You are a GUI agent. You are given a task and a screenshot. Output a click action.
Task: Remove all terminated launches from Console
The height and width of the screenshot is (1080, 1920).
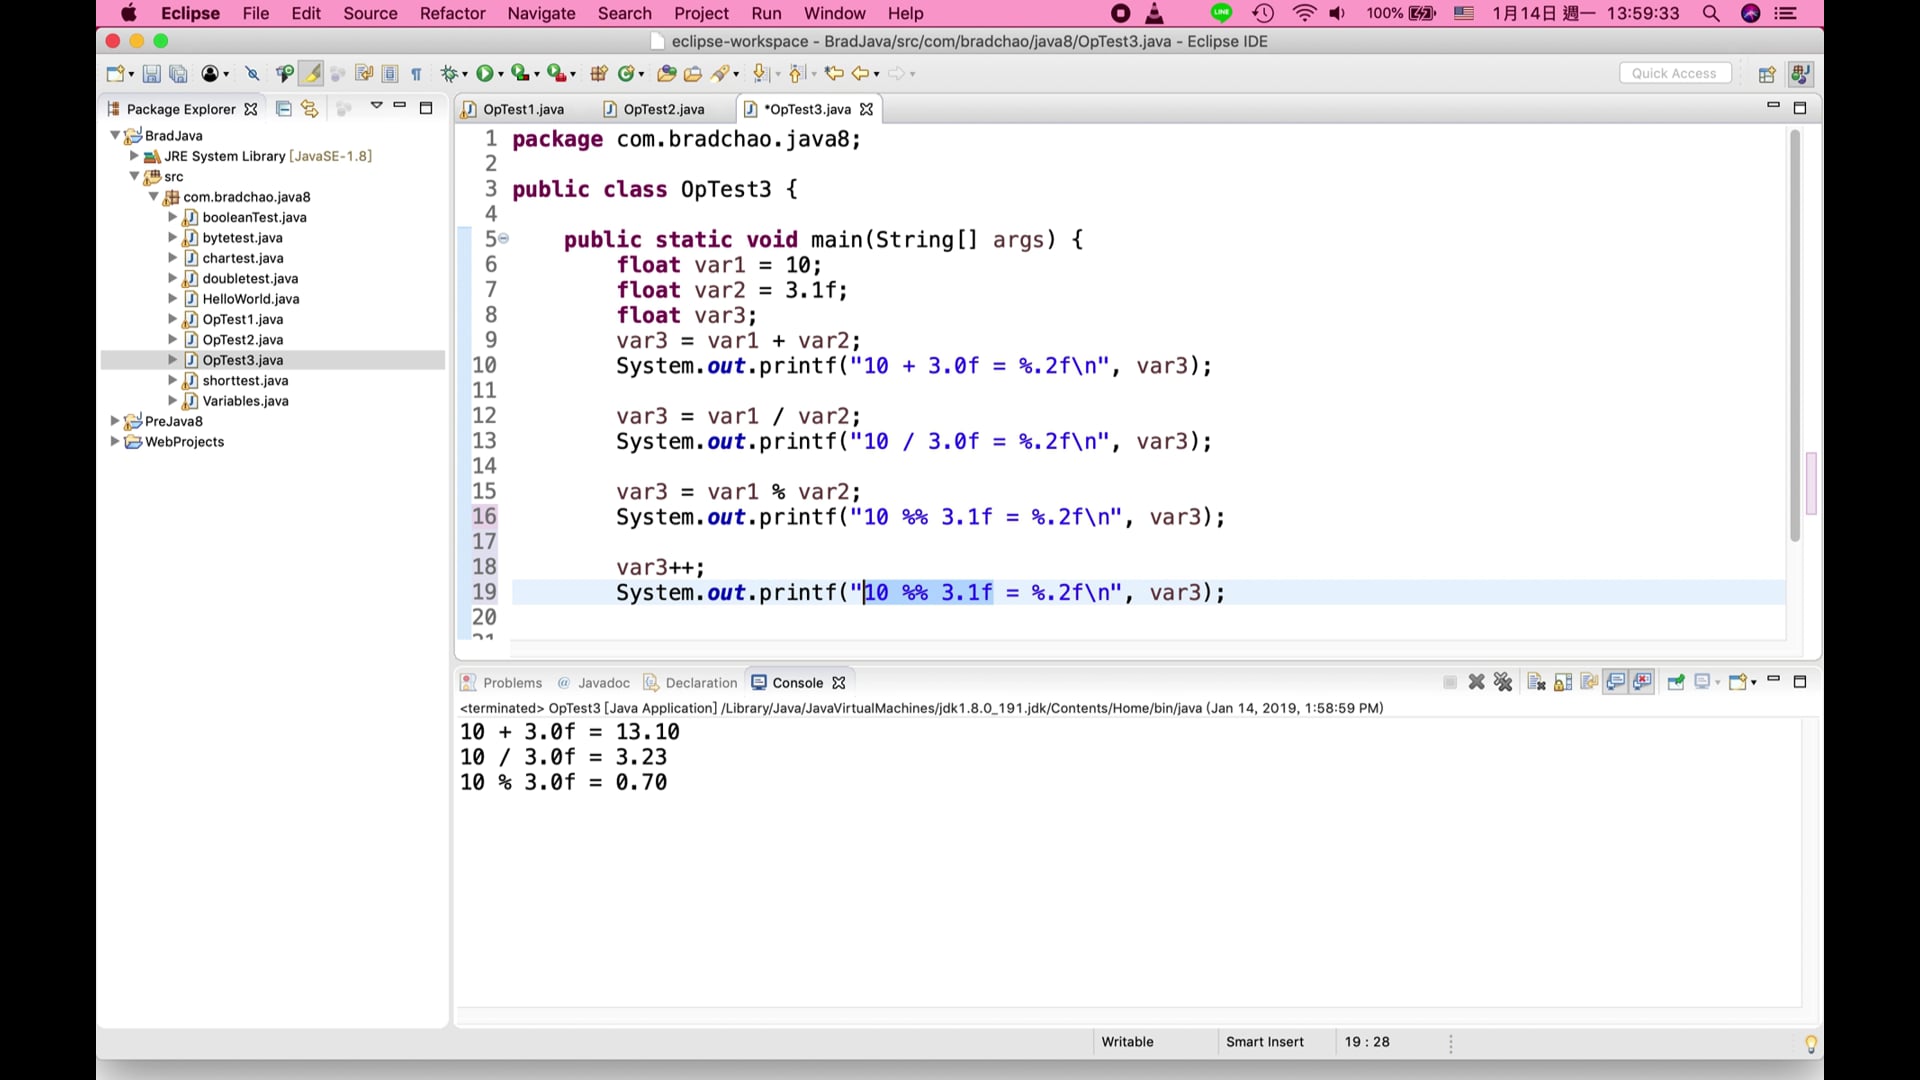(1503, 681)
